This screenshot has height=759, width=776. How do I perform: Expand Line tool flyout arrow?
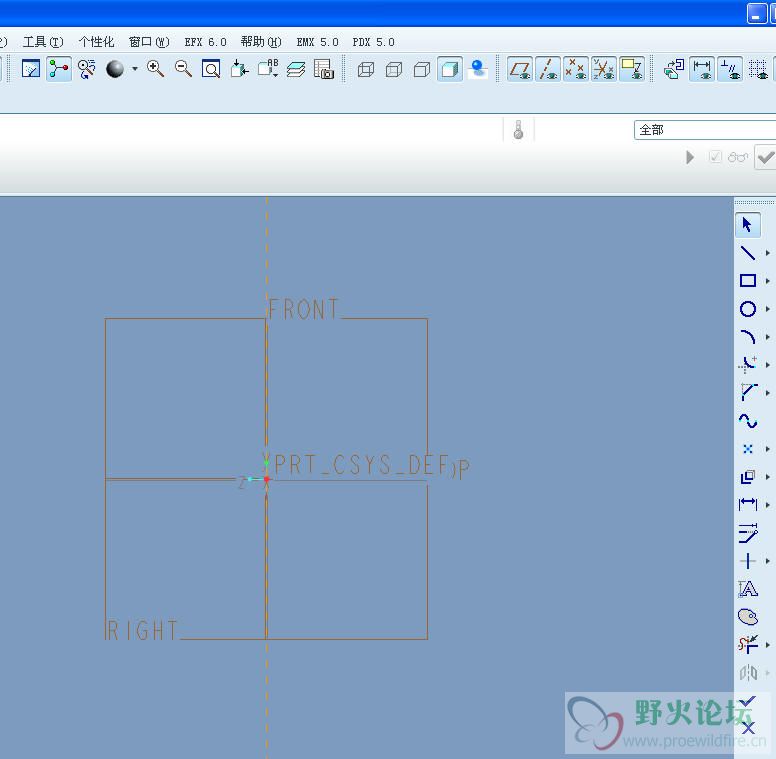coord(768,253)
